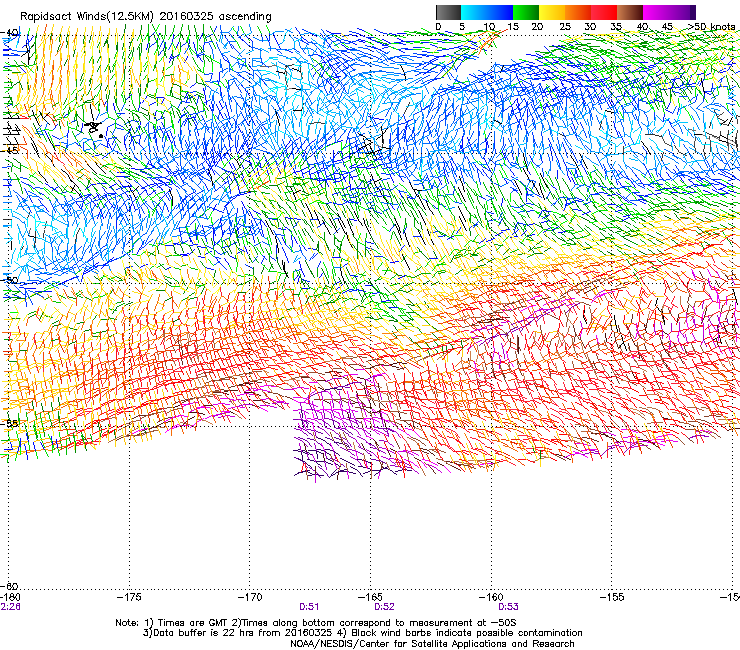Click the '0:52' swath time label
Viewport: 740px width, 650px height.
pyautogui.click(x=384, y=607)
